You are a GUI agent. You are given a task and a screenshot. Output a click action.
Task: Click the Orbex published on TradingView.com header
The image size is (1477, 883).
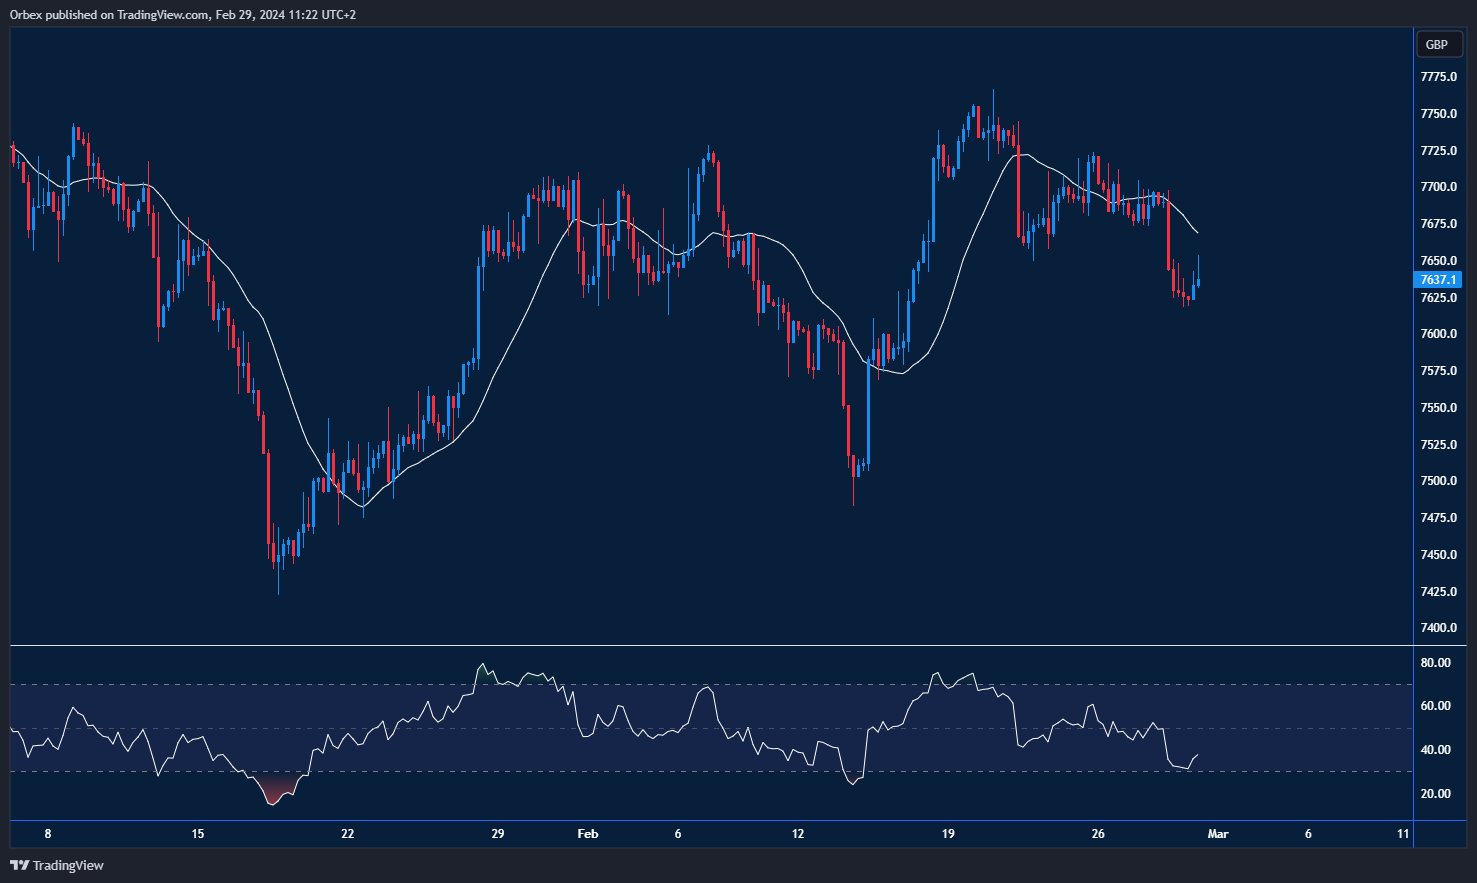point(183,14)
